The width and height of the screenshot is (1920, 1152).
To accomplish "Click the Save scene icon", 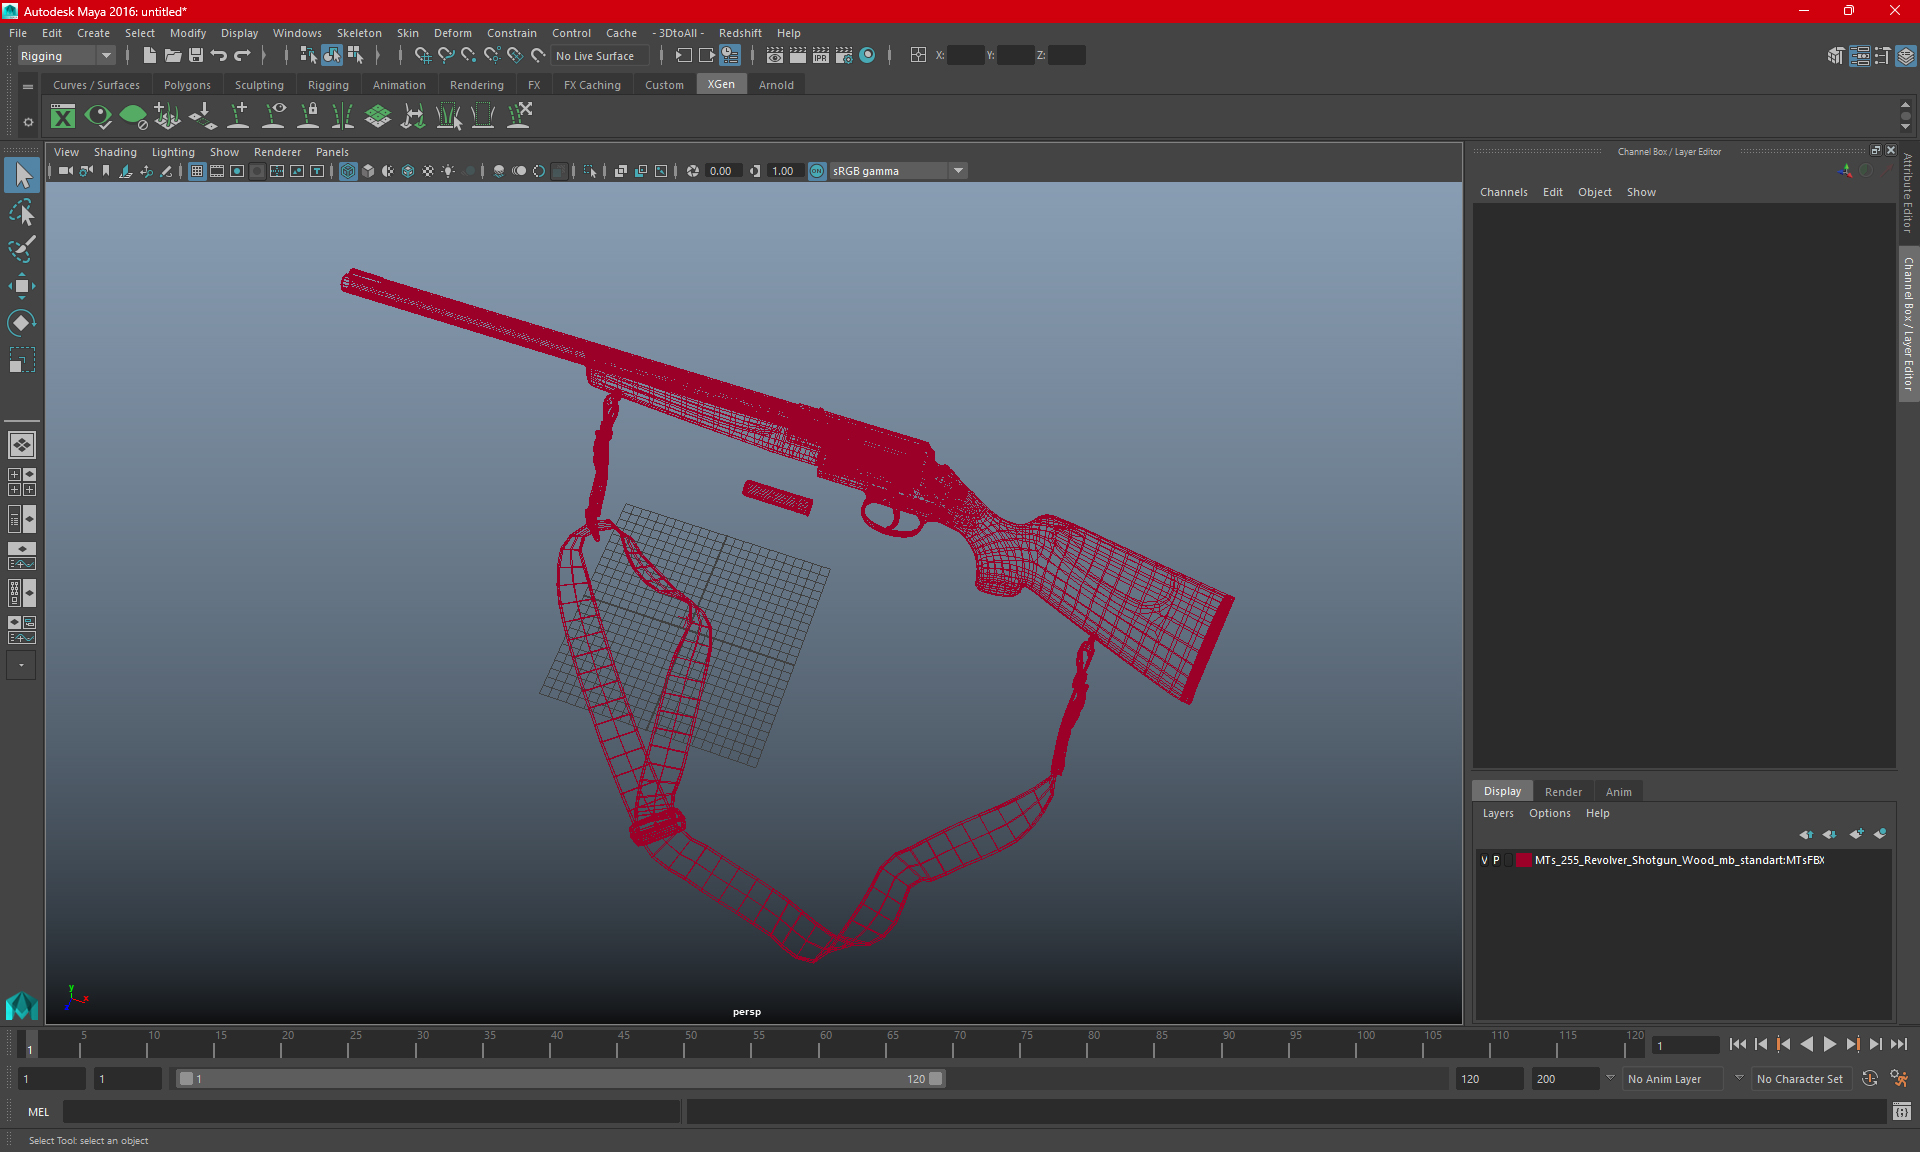I will click(196, 56).
